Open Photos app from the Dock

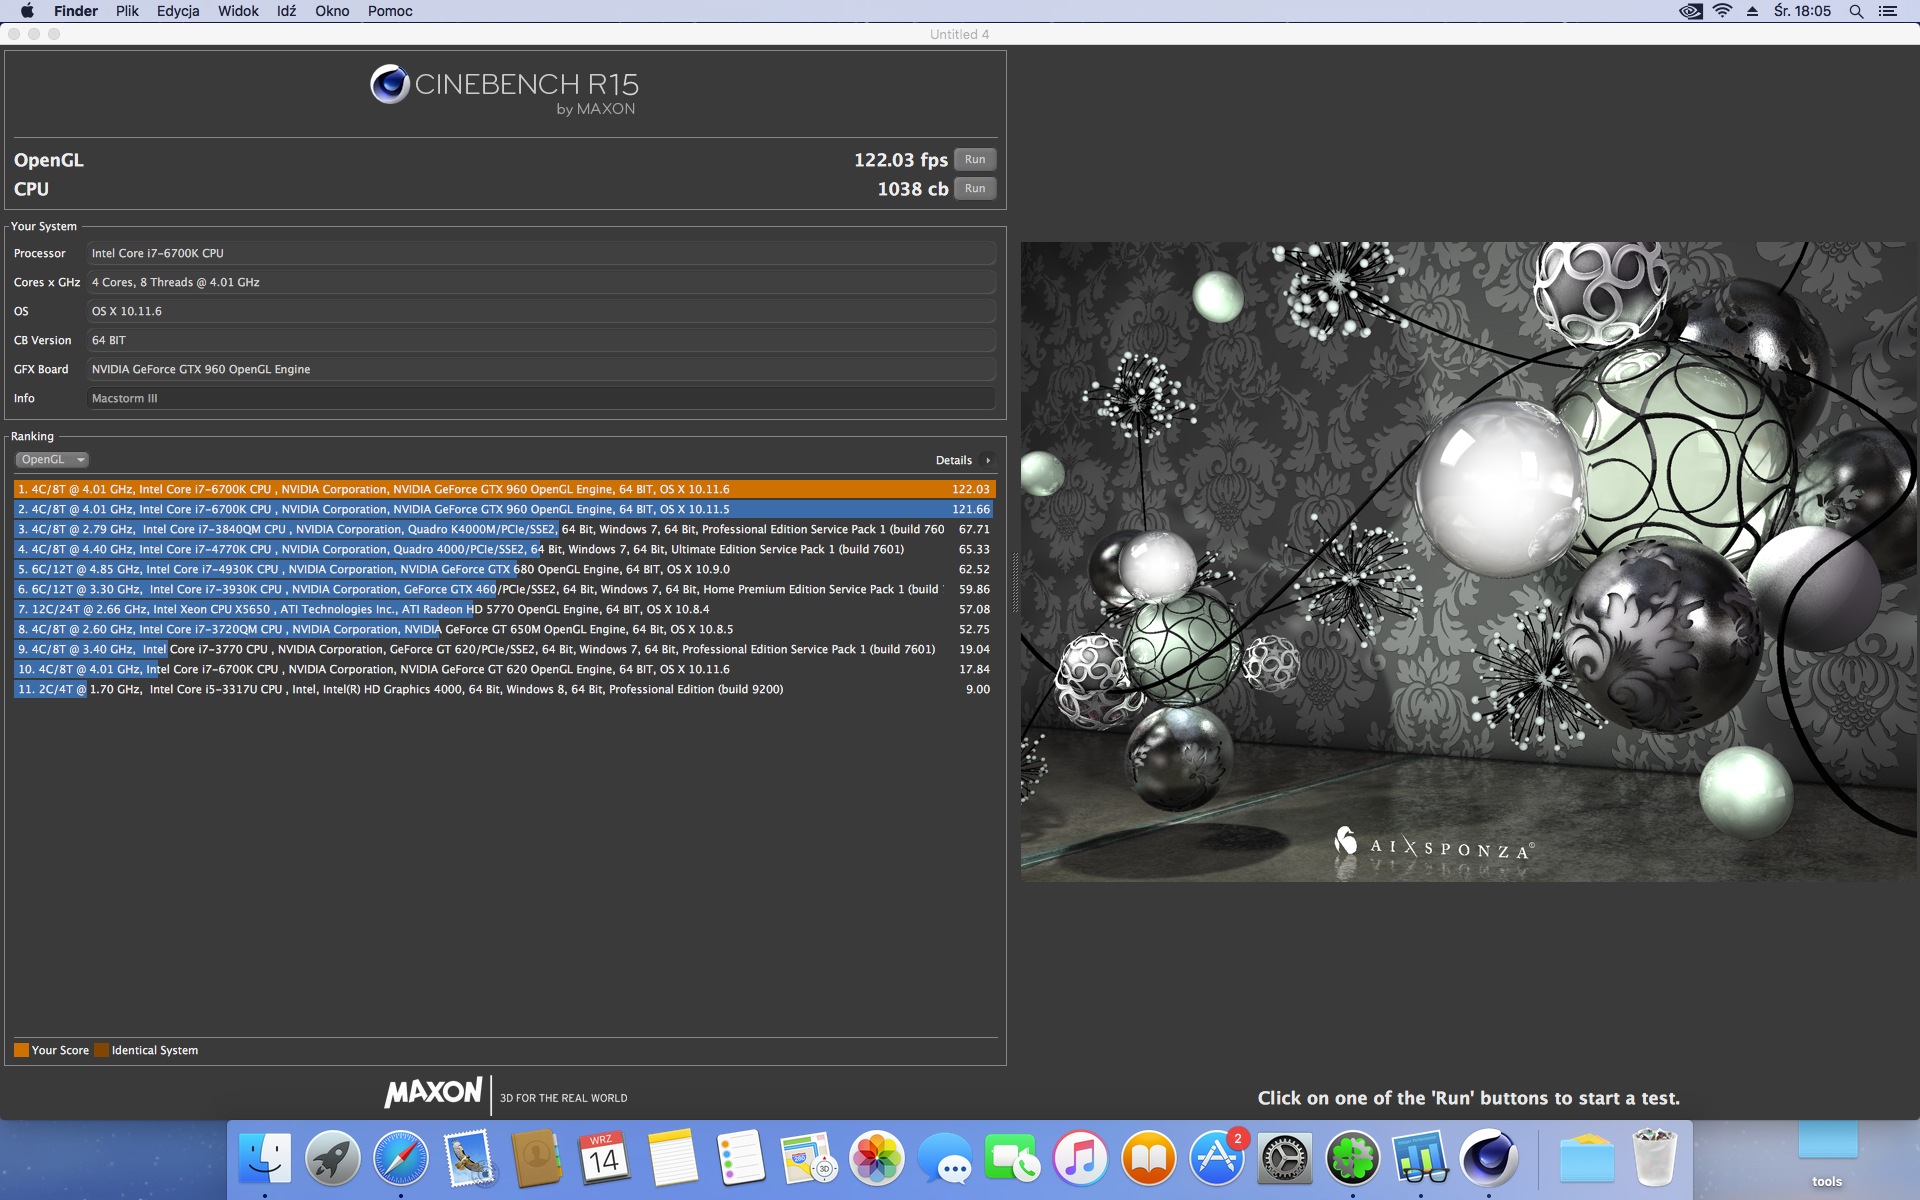tap(876, 1160)
